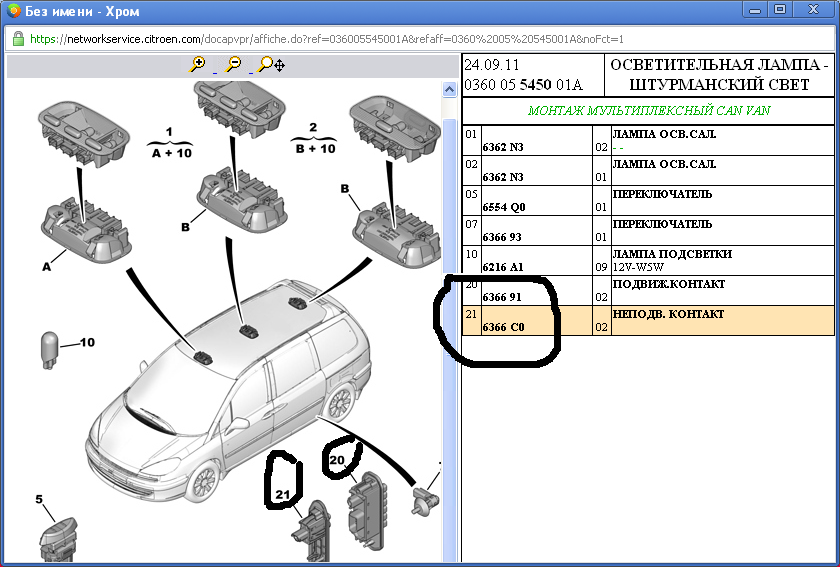Screen dimensions: 840x567
Task: Open part number 6554 Q0 link
Action: [503, 207]
